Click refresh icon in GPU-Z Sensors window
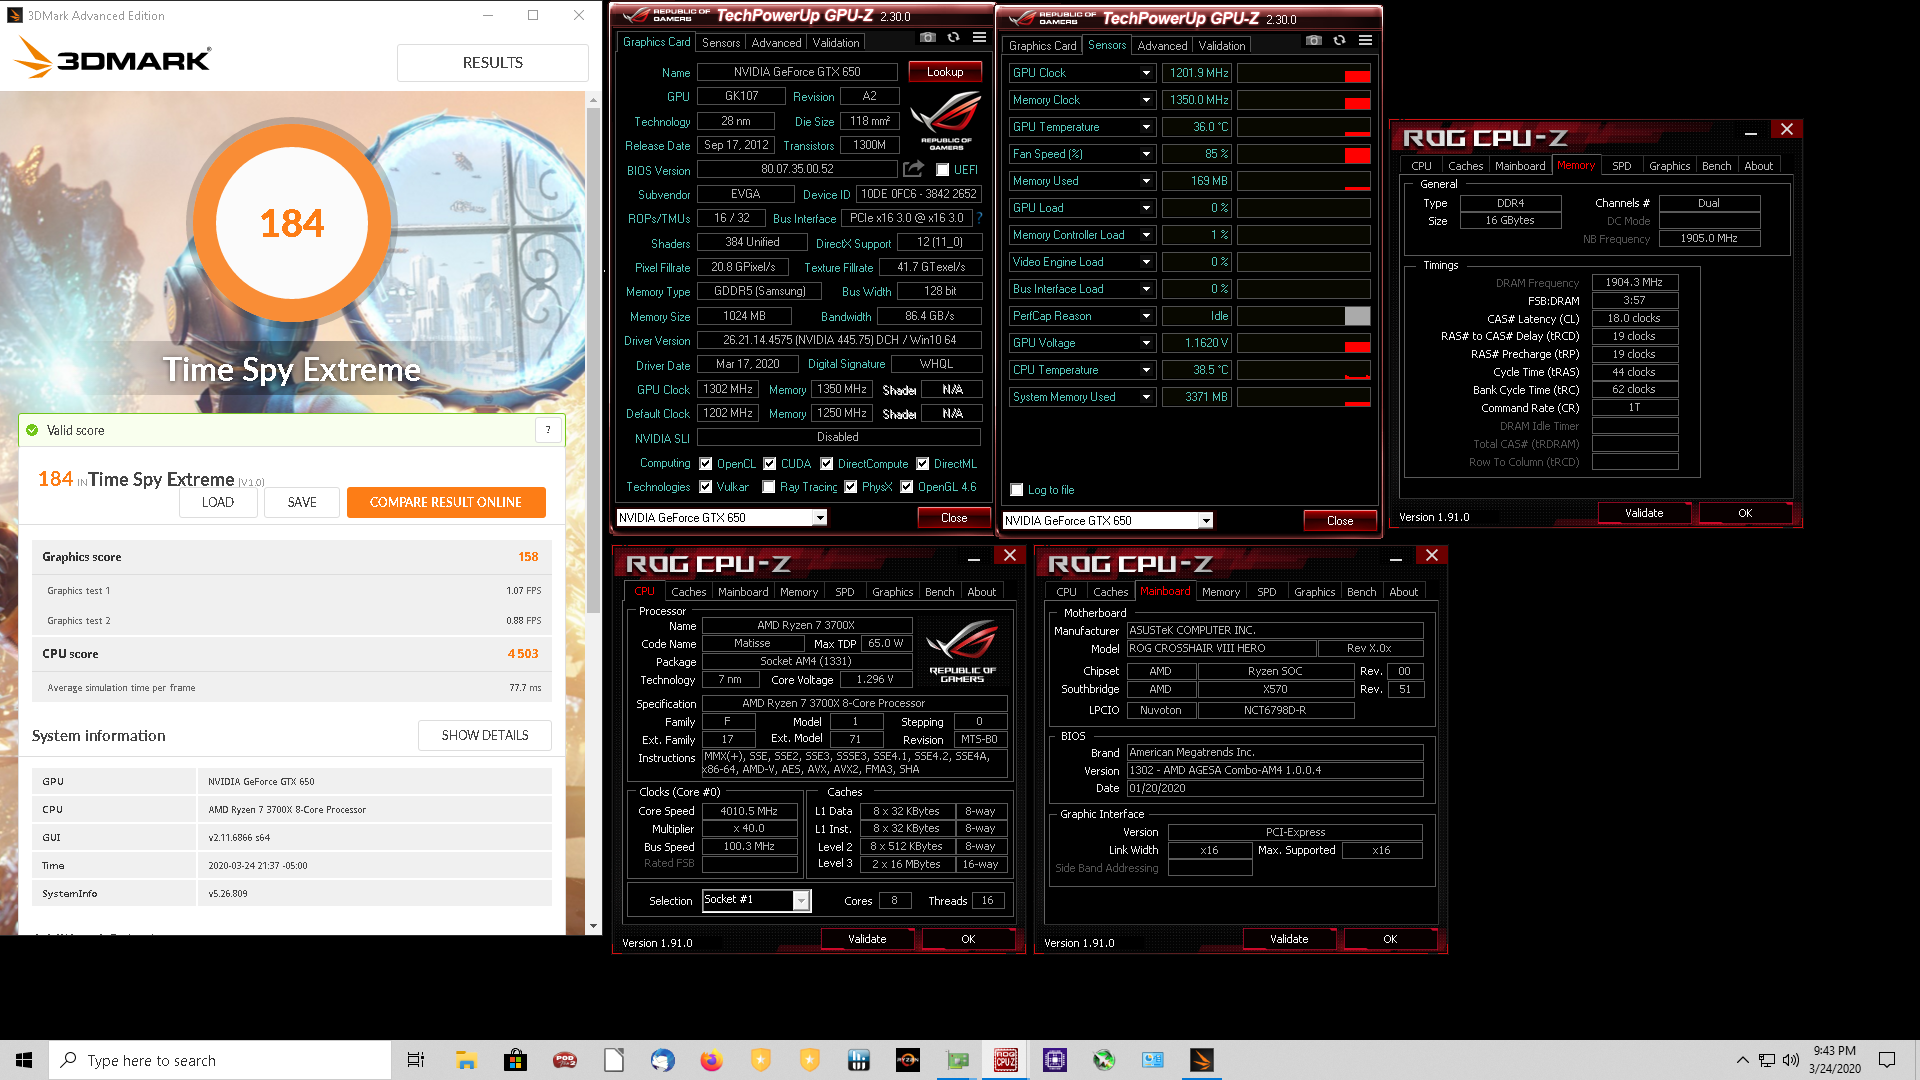The height and width of the screenshot is (1080, 1920). [x=1340, y=41]
